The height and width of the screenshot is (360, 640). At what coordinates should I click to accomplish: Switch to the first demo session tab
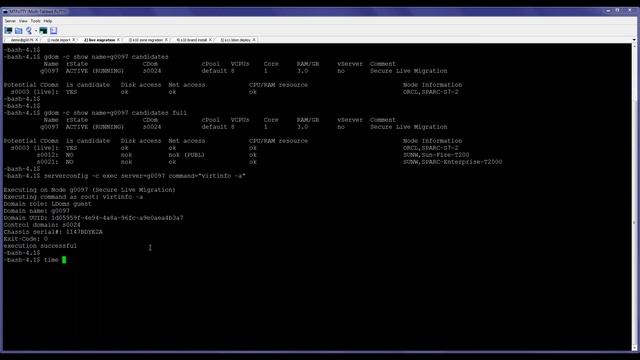(x=22, y=40)
